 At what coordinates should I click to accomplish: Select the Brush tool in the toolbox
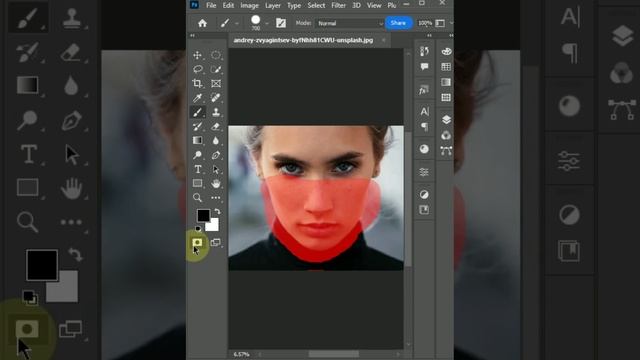click(x=198, y=112)
